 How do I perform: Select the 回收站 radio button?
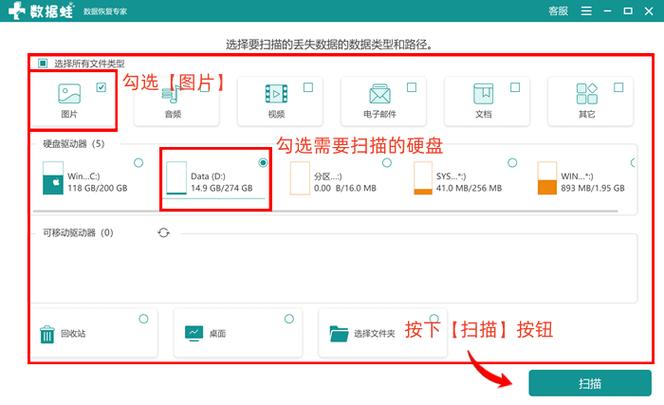point(144,319)
